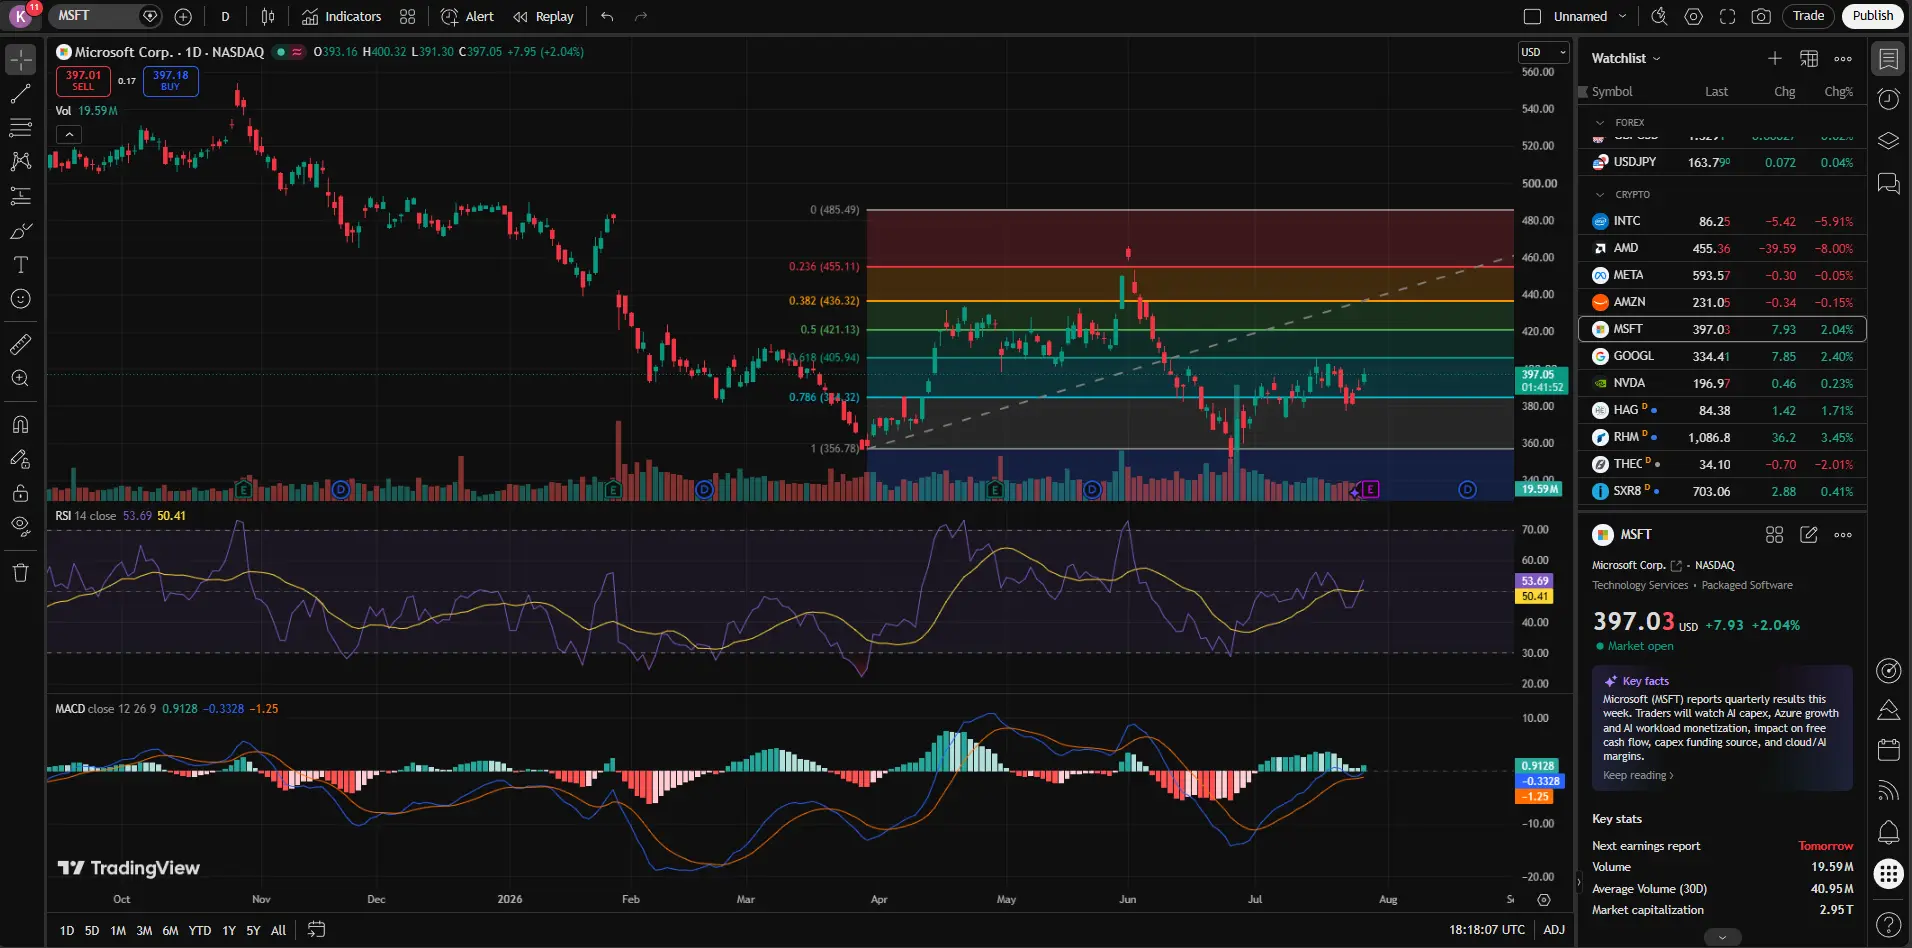
Task: Open the Fibonacci retracement tools
Action: [20, 128]
